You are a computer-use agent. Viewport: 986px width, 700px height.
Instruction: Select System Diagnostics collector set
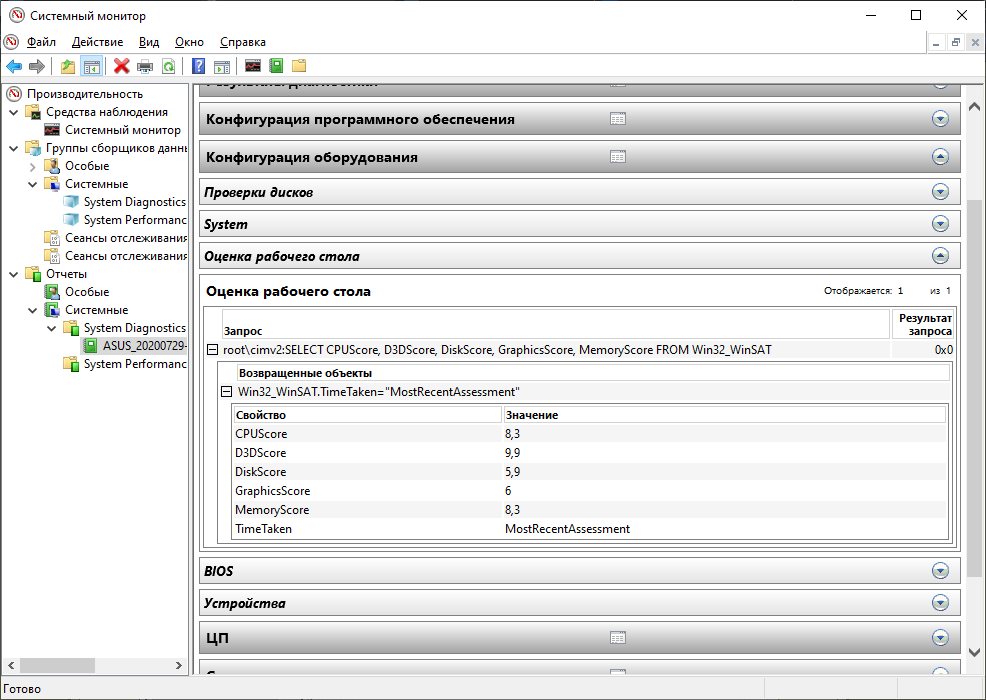tap(135, 202)
